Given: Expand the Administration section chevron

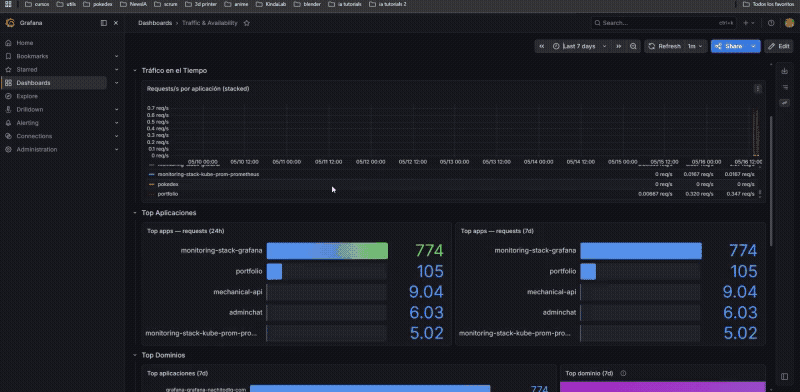Looking at the screenshot, I should tap(116, 150).
